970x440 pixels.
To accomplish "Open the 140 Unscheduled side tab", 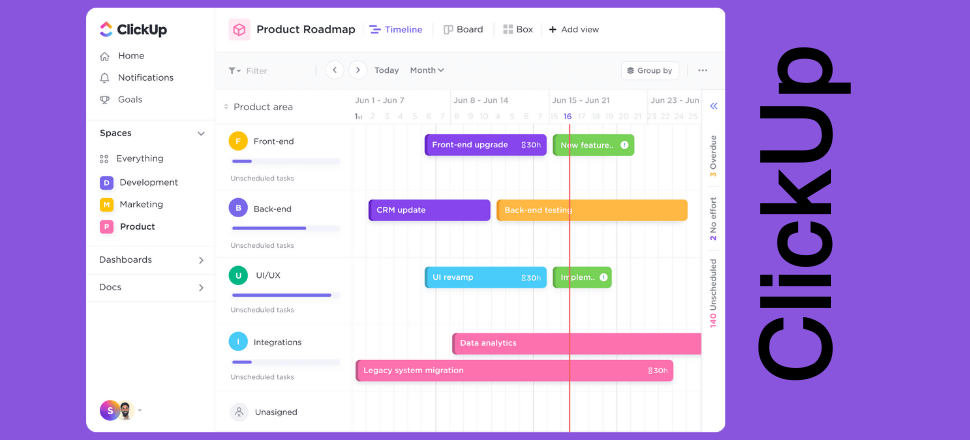I will [x=713, y=293].
